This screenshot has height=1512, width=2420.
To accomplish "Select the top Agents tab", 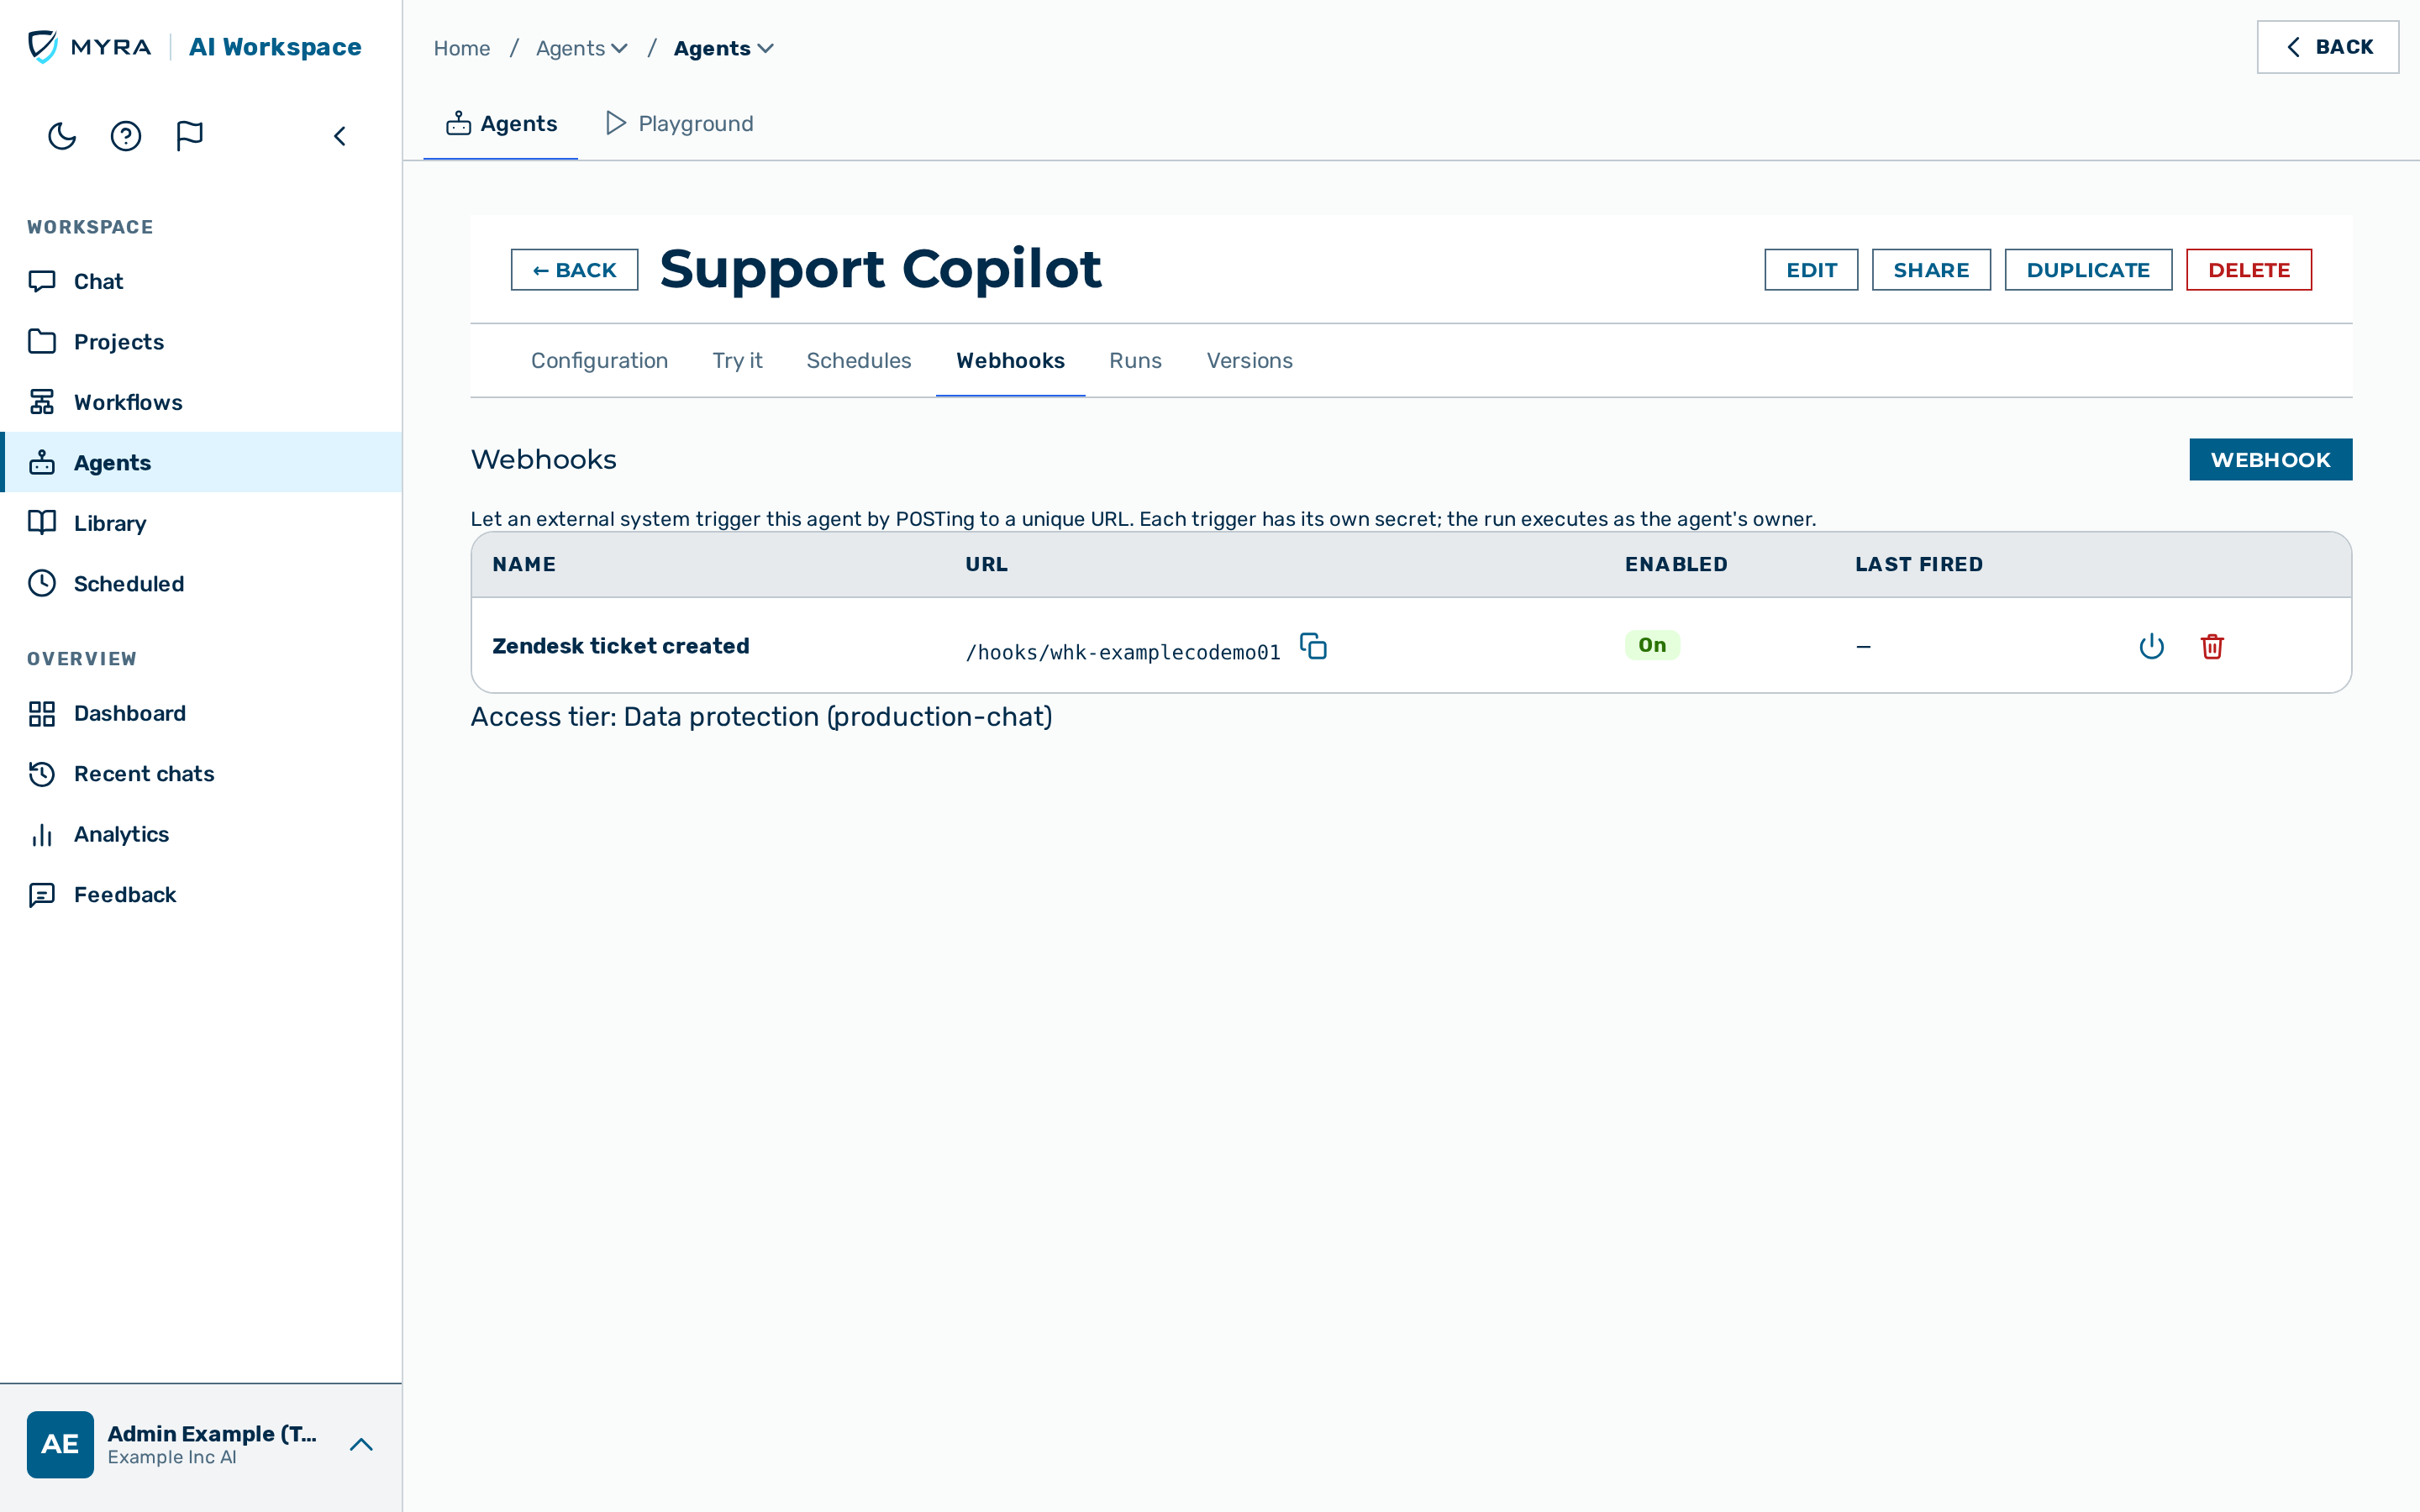I will click(501, 123).
